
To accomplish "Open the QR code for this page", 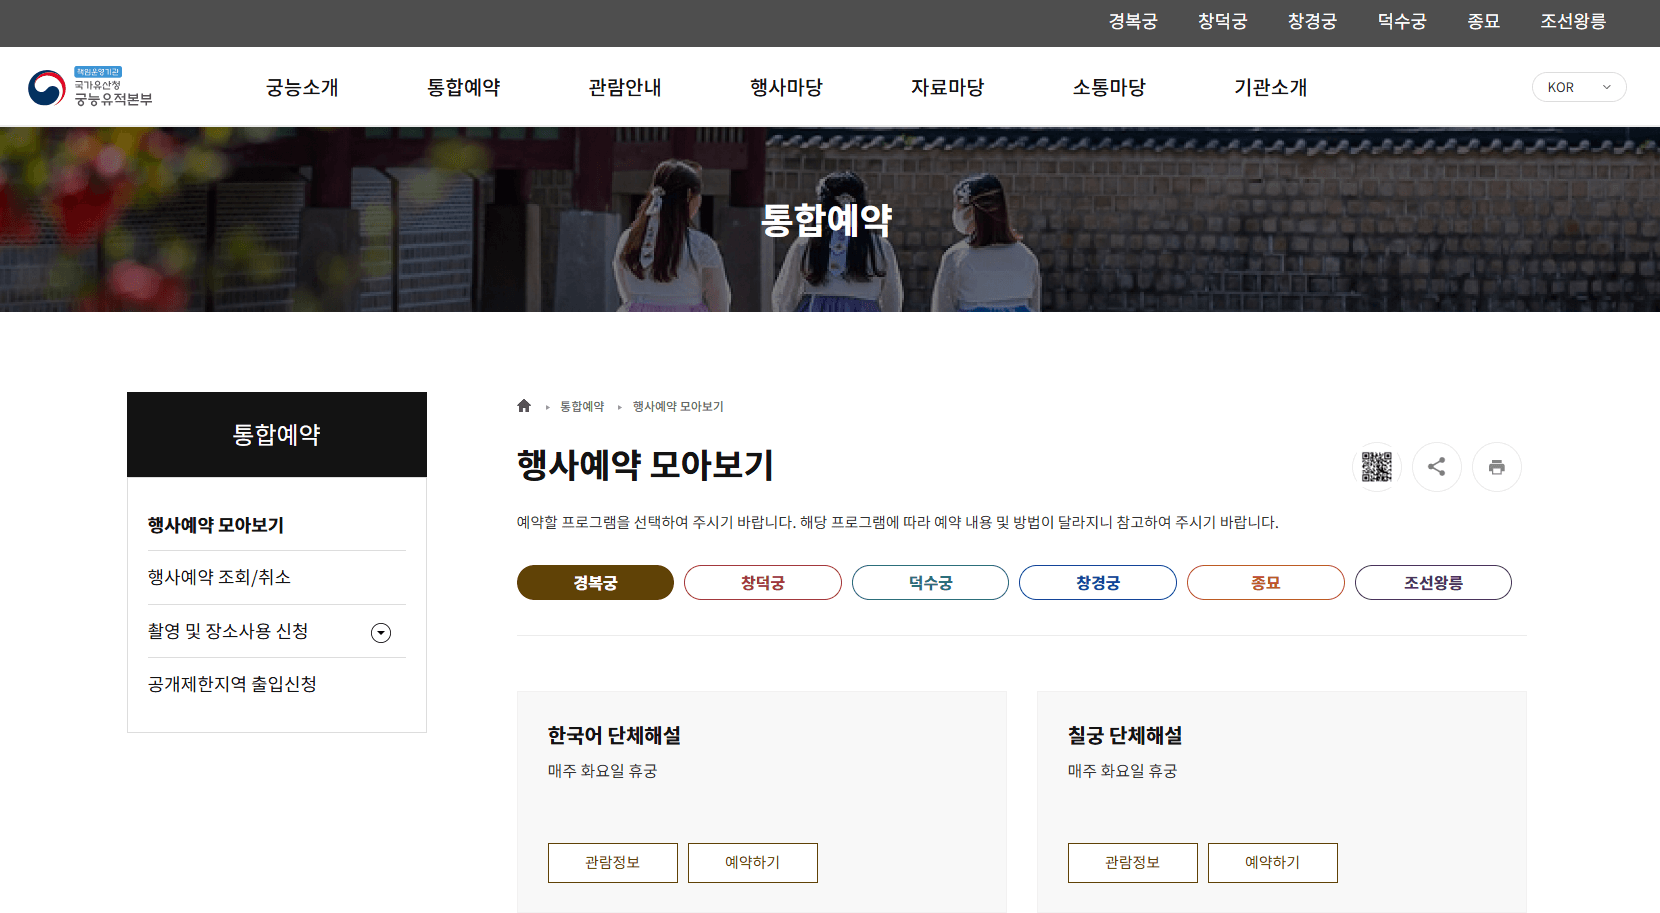I will click(1376, 466).
